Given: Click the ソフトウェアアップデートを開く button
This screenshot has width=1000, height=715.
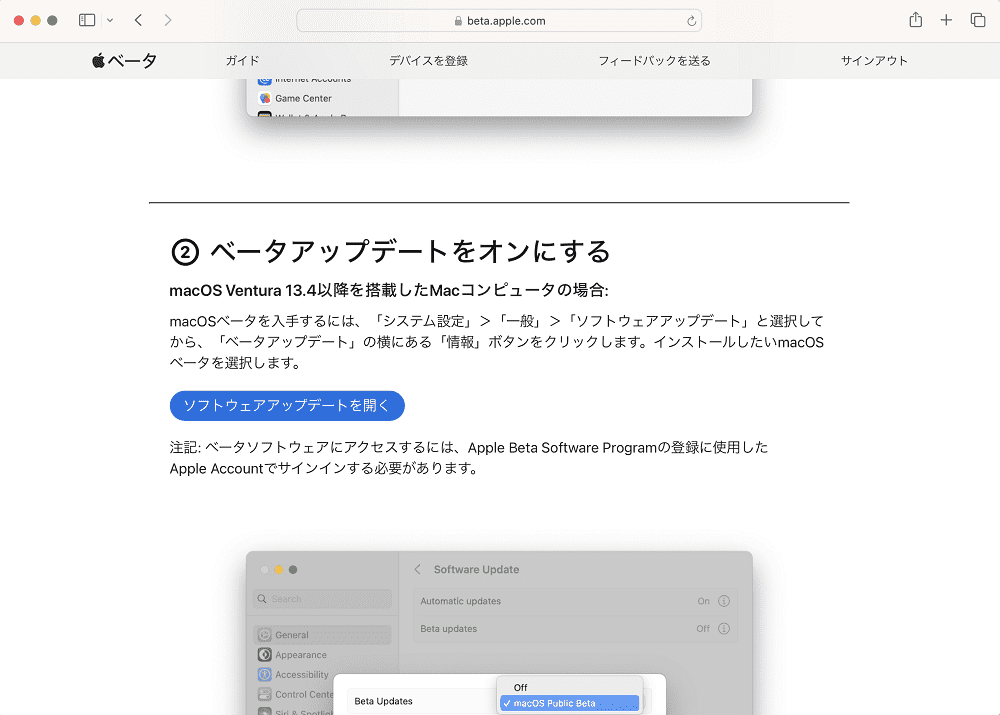Looking at the screenshot, I should click(287, 406).
